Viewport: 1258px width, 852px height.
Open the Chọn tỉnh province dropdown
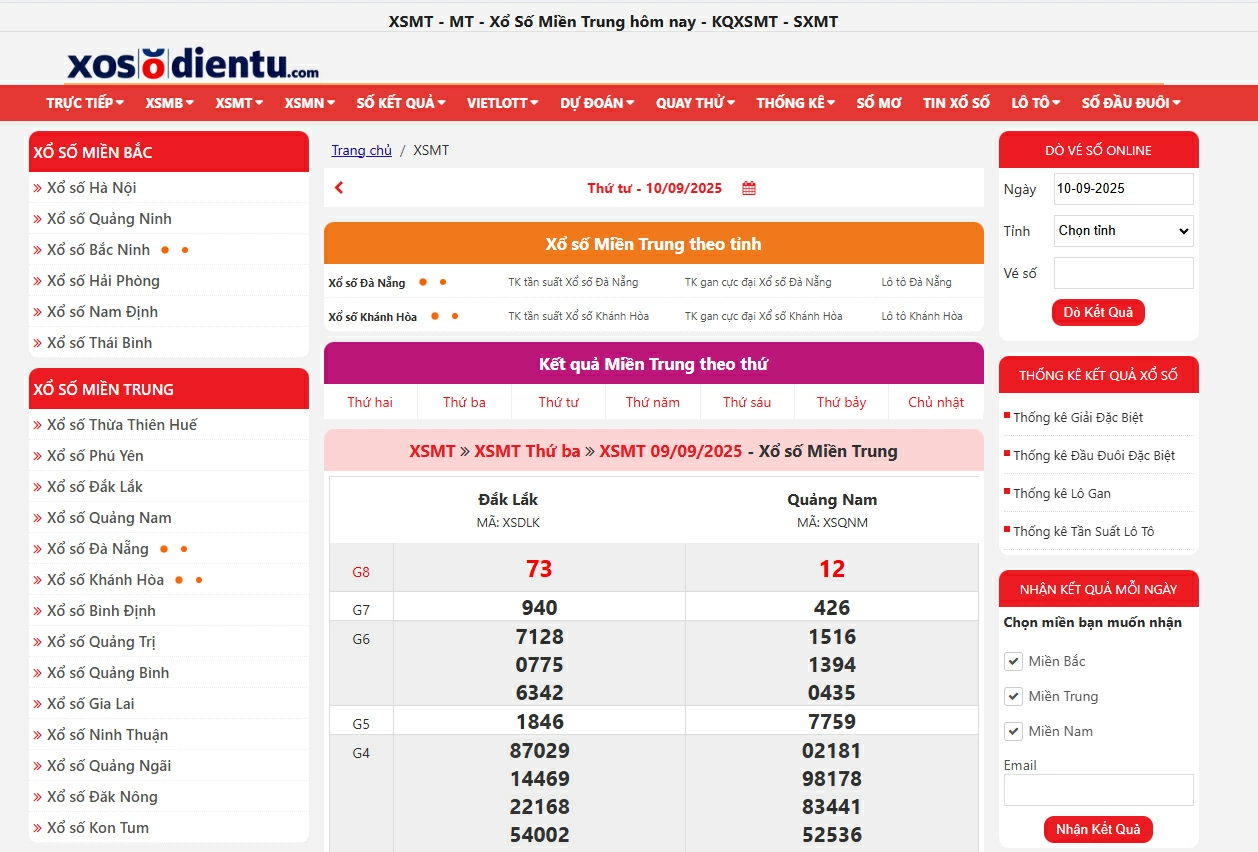1123,231
